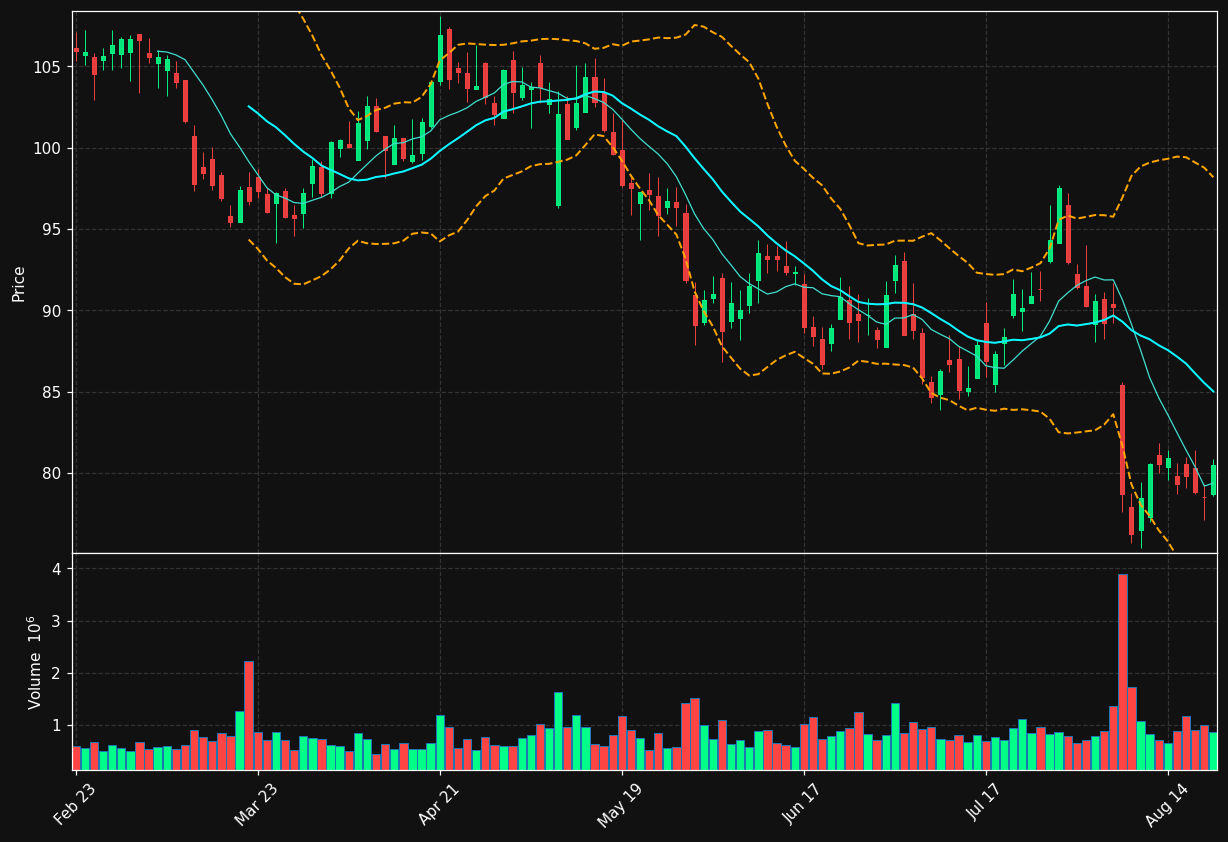Select the large red candlestick dropping to 76 in August

coord(1122,448)
